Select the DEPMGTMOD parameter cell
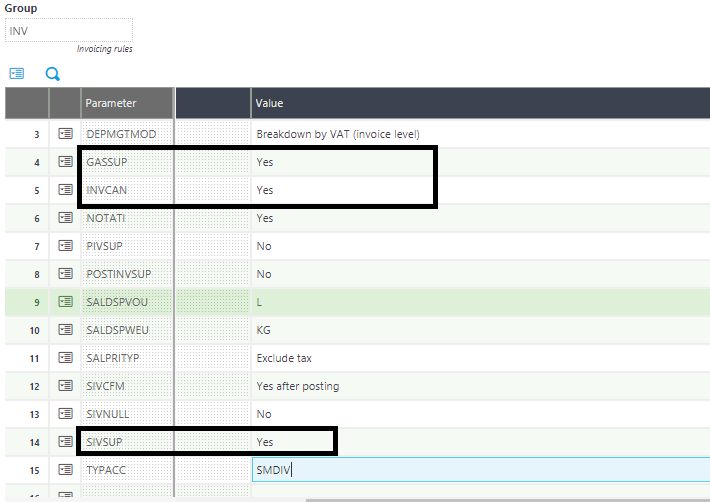This screenshot has width=710, height=502. [x=127, y=134]
